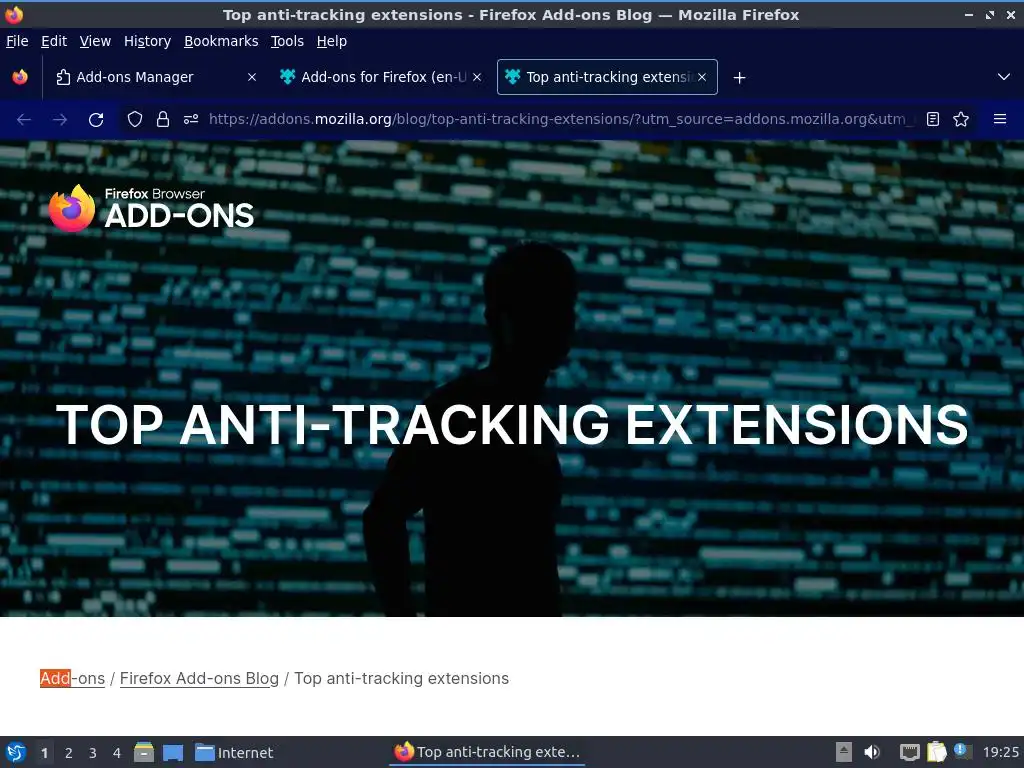Click the Firefox View pinned icon
The image size is (1024, 768).
(20, 77)
